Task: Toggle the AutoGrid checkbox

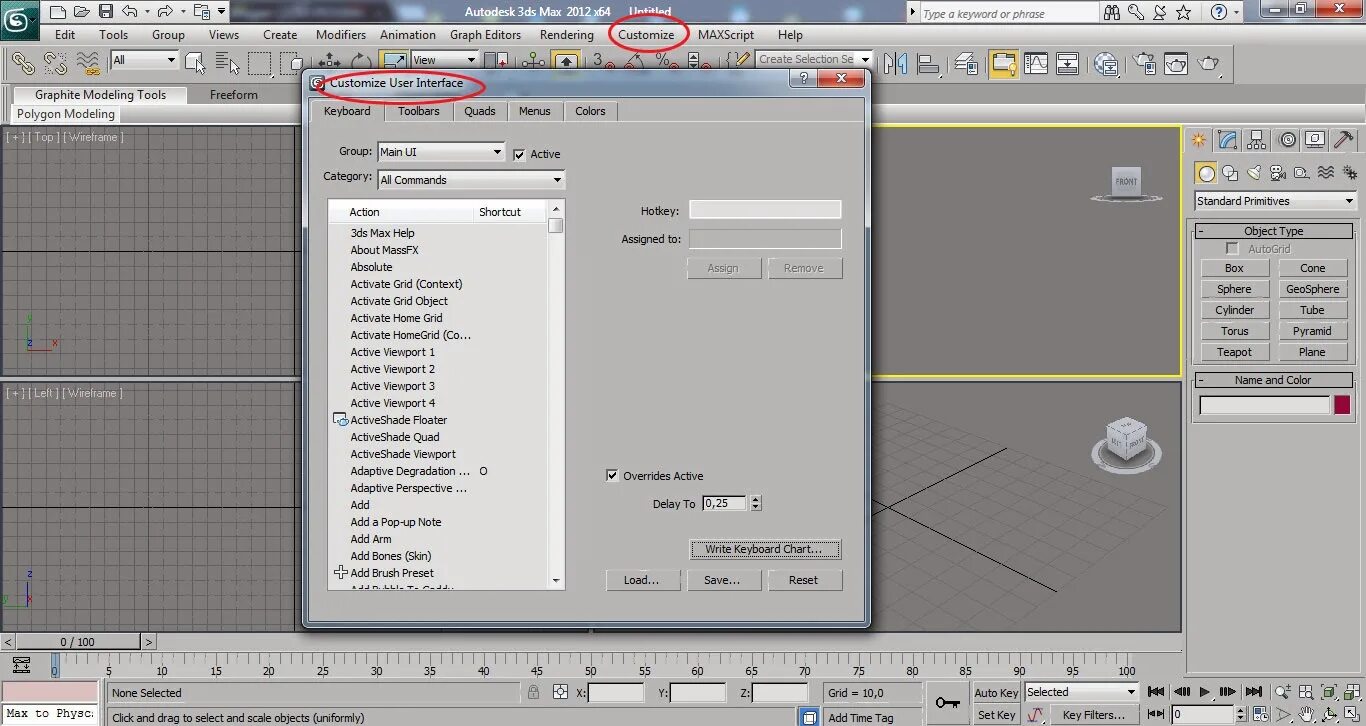Action: [x=1232, y=249]
